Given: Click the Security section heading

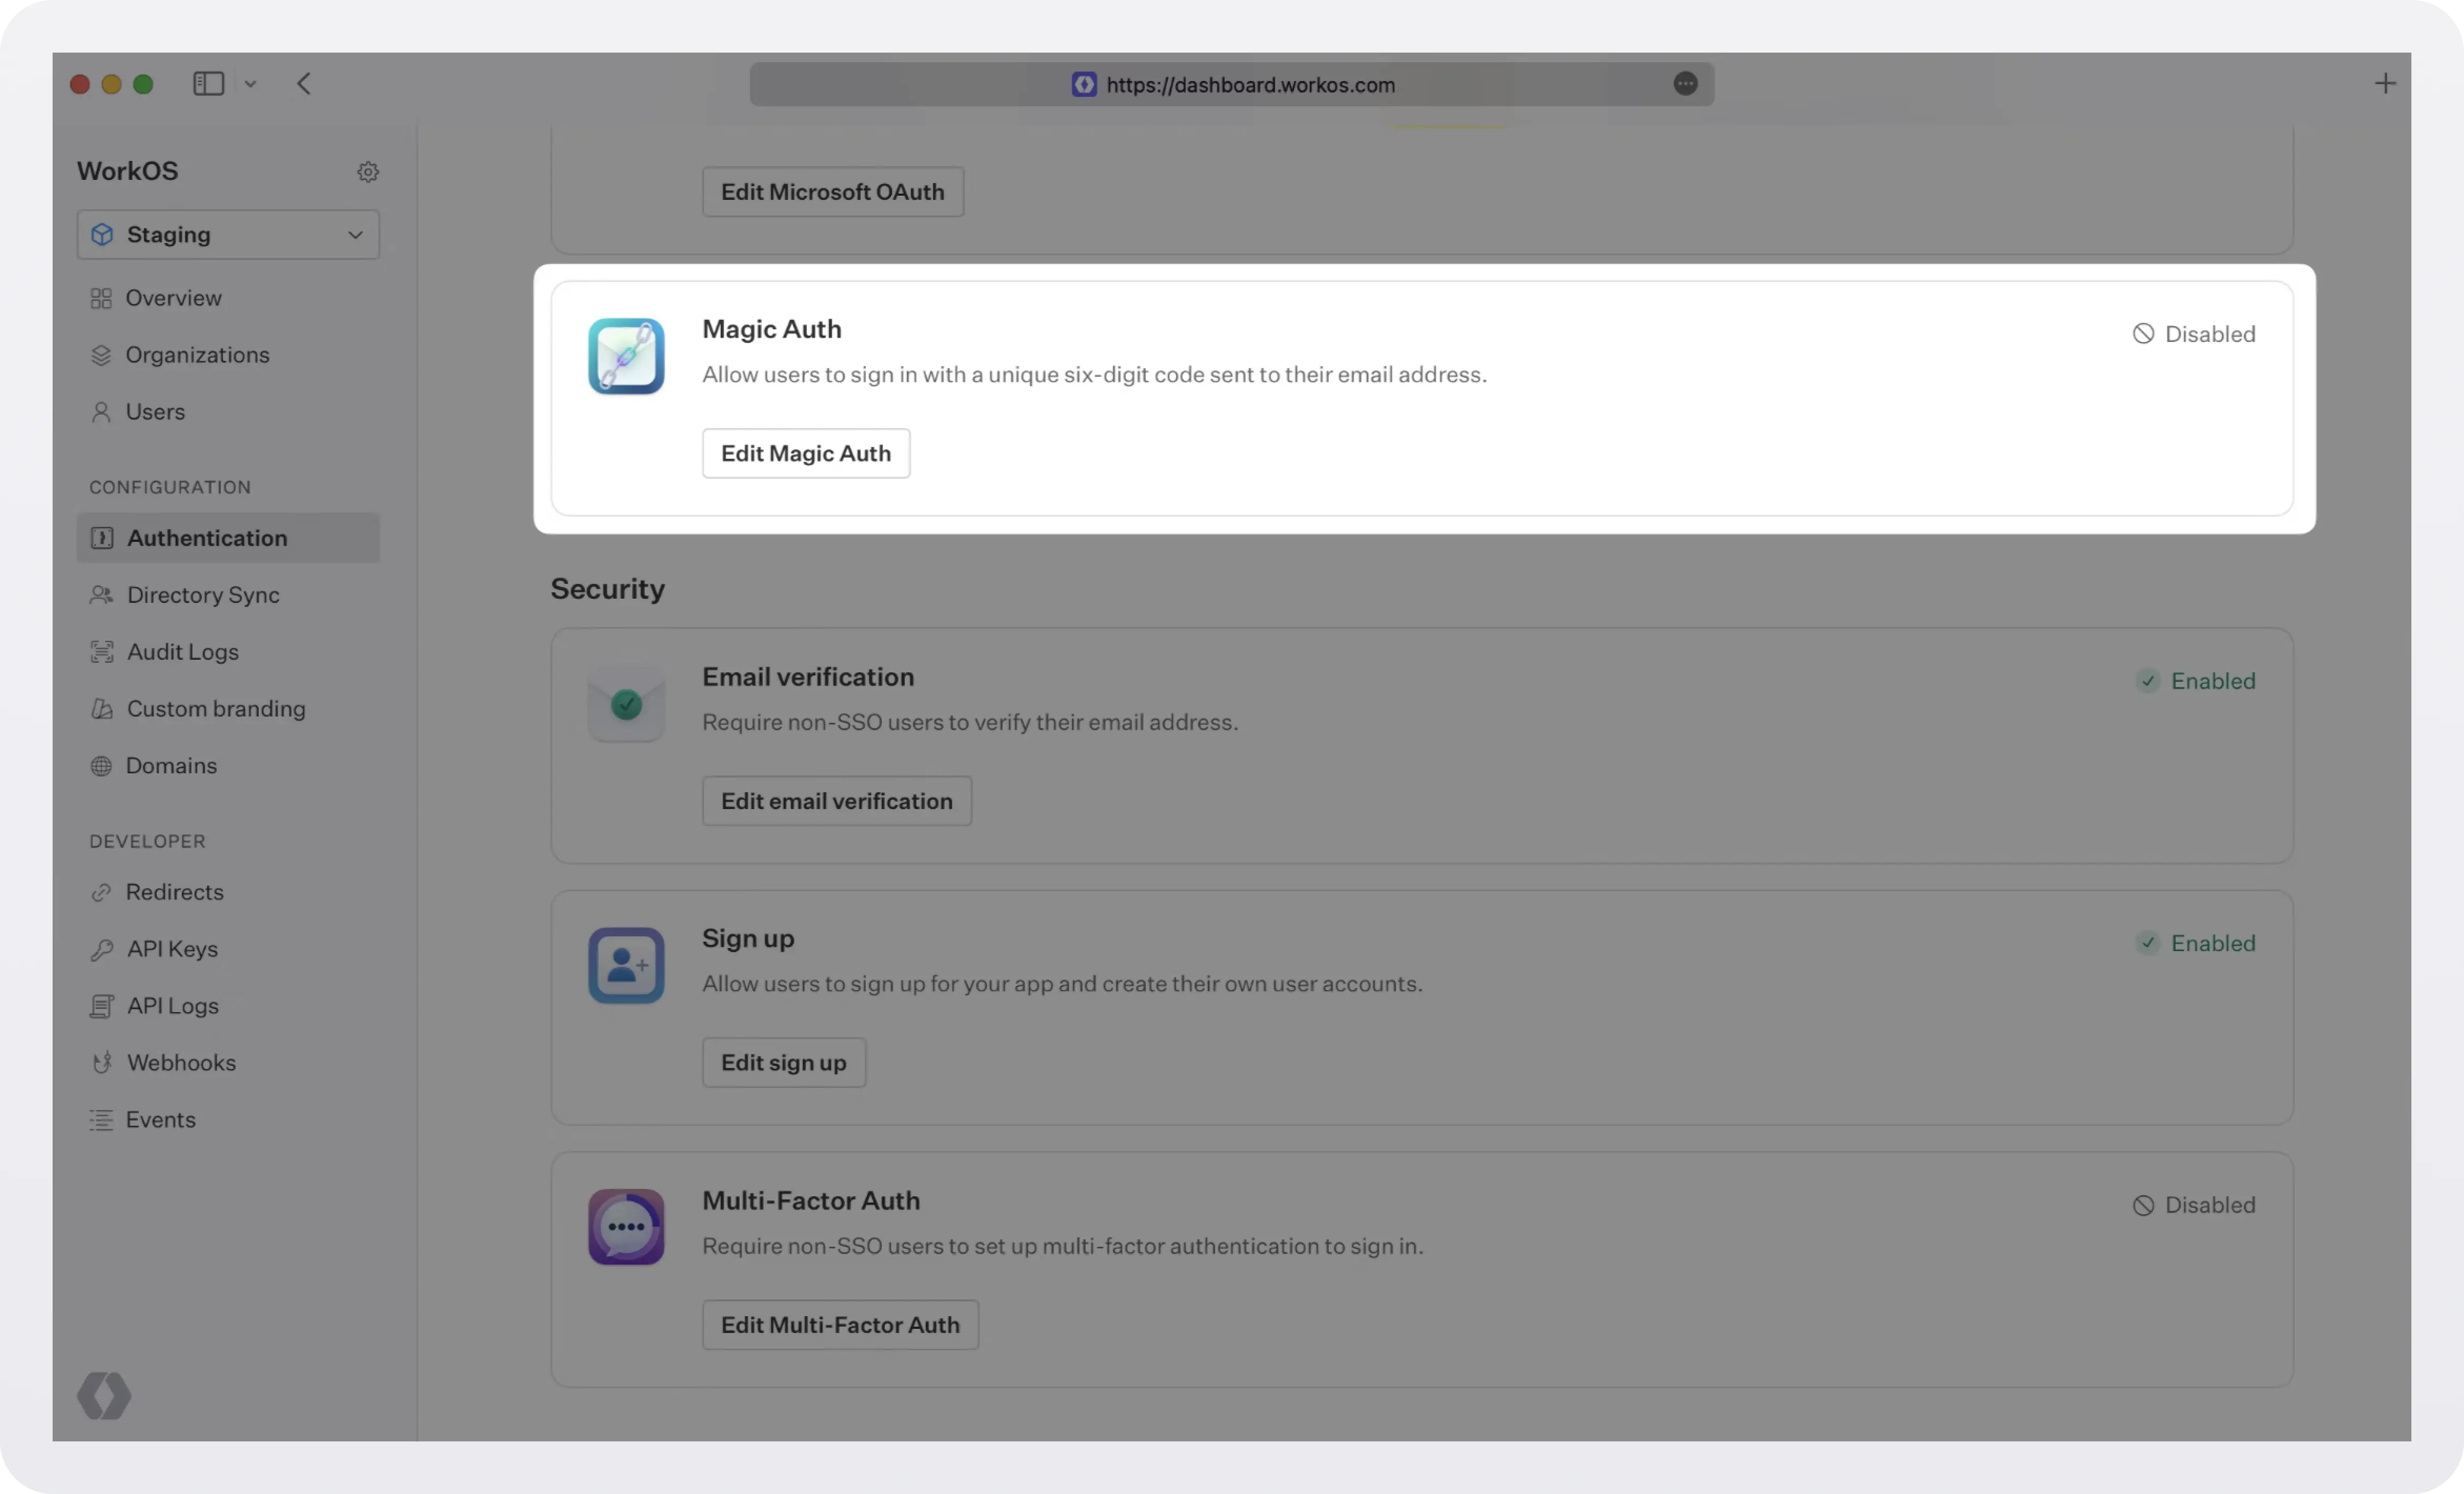Looking at the screenshot, I should click(x=607, y=589).
